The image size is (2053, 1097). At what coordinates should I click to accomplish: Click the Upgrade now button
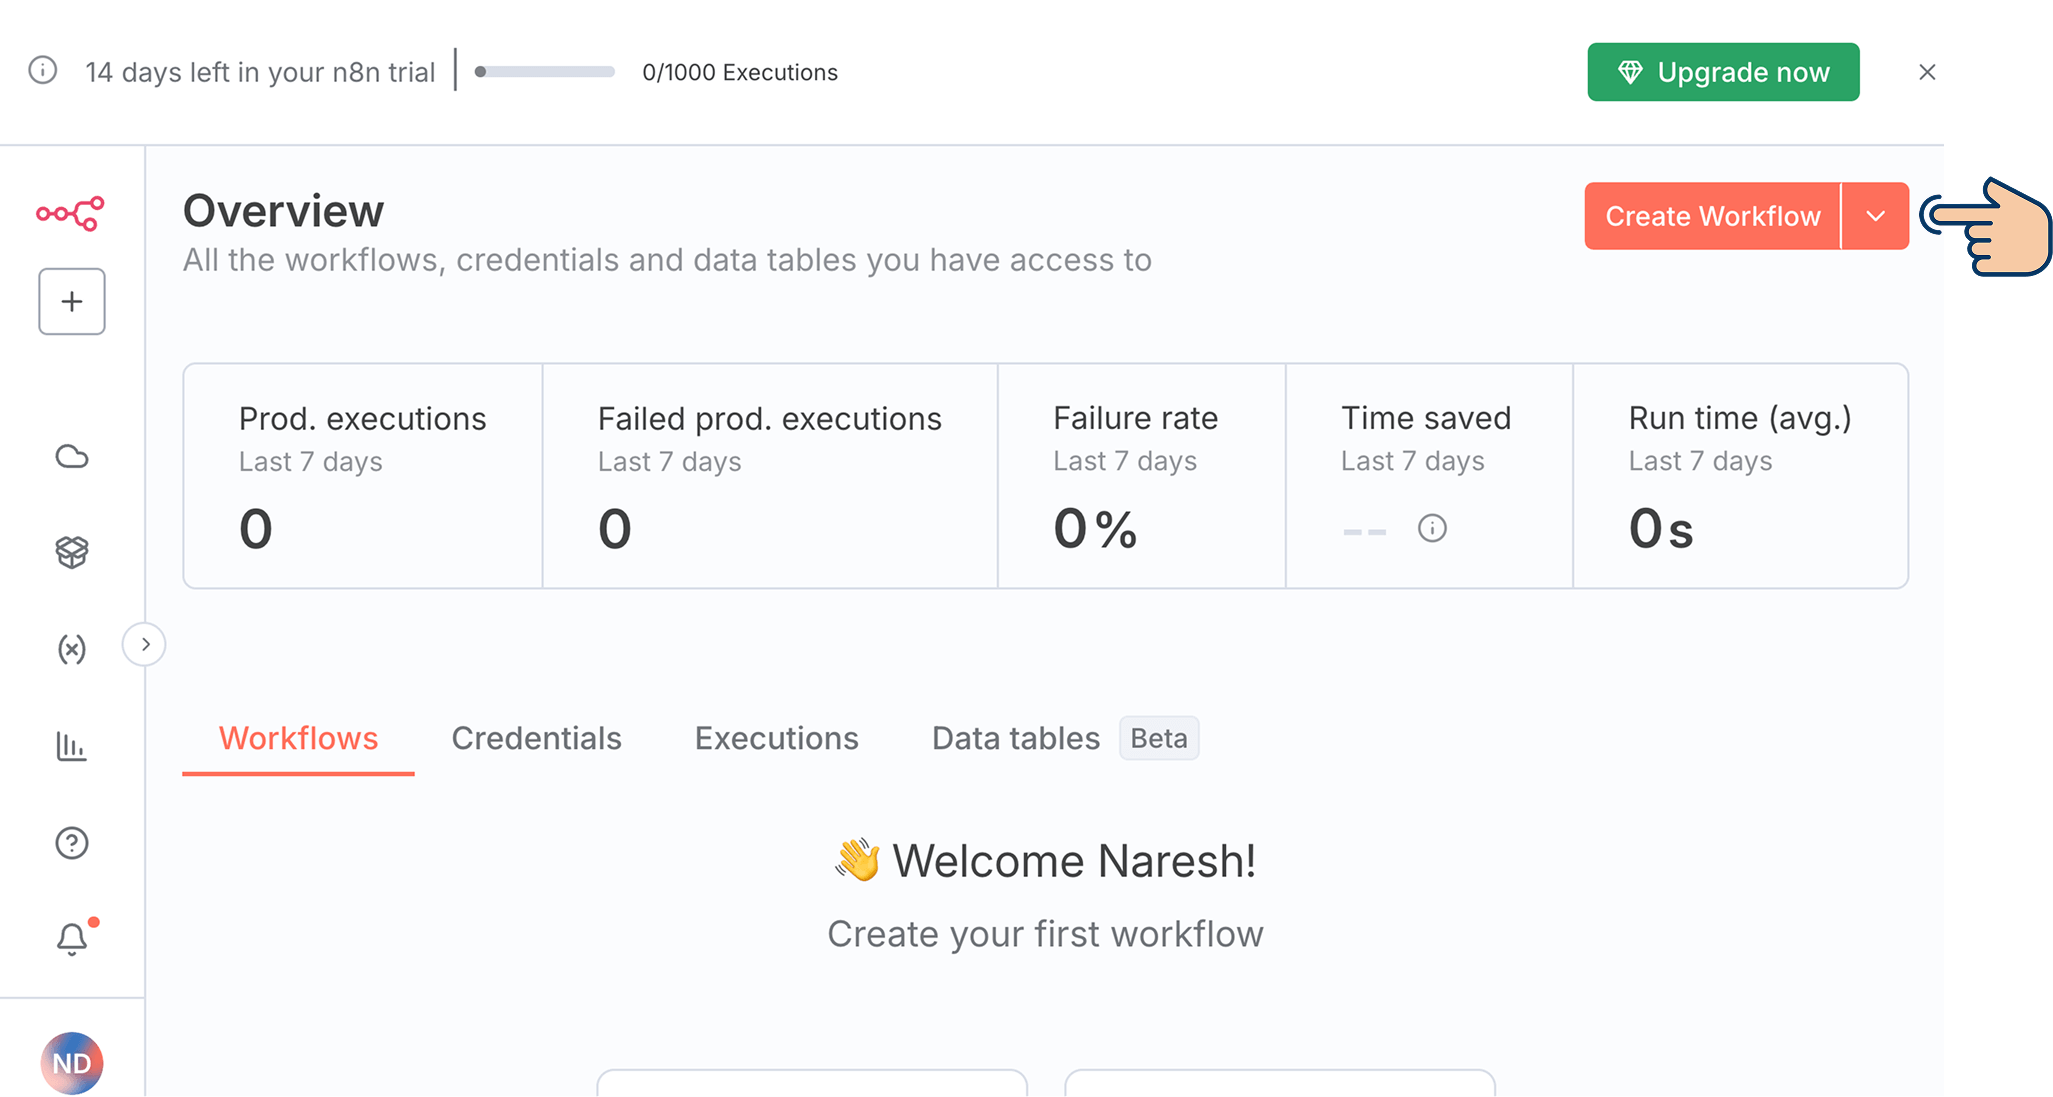click(1723, 72)
